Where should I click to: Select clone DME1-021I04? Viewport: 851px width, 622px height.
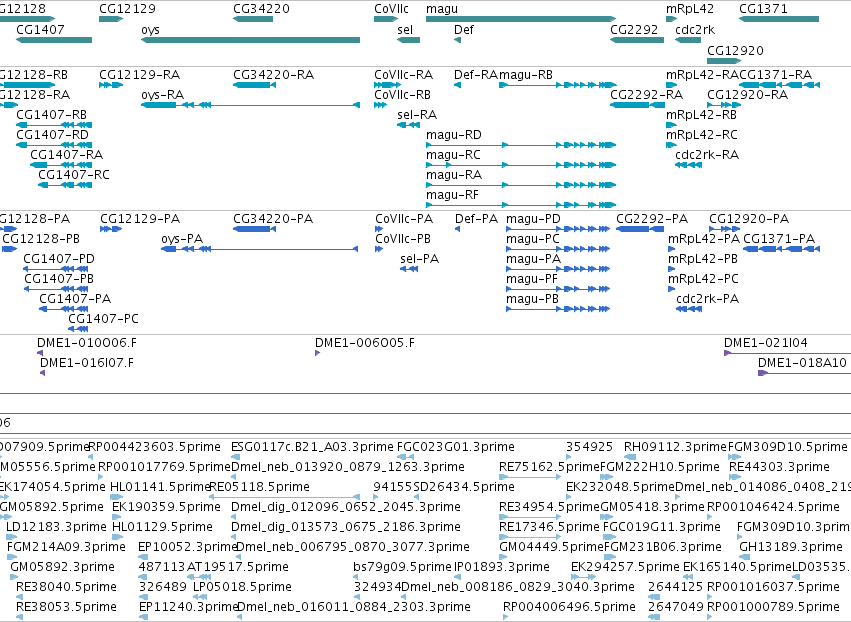coord(788,353)
